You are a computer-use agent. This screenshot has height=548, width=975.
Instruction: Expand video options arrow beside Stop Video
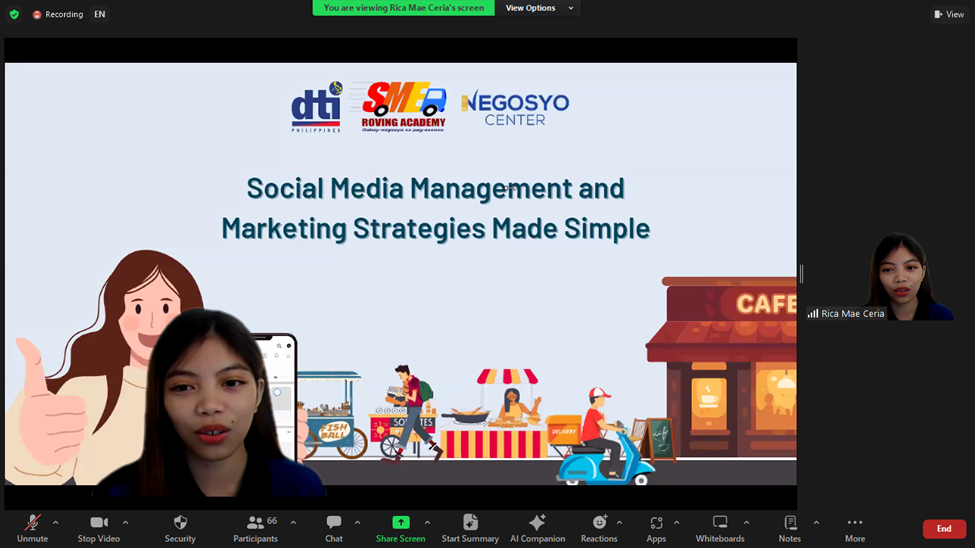[x=125, y=522]
